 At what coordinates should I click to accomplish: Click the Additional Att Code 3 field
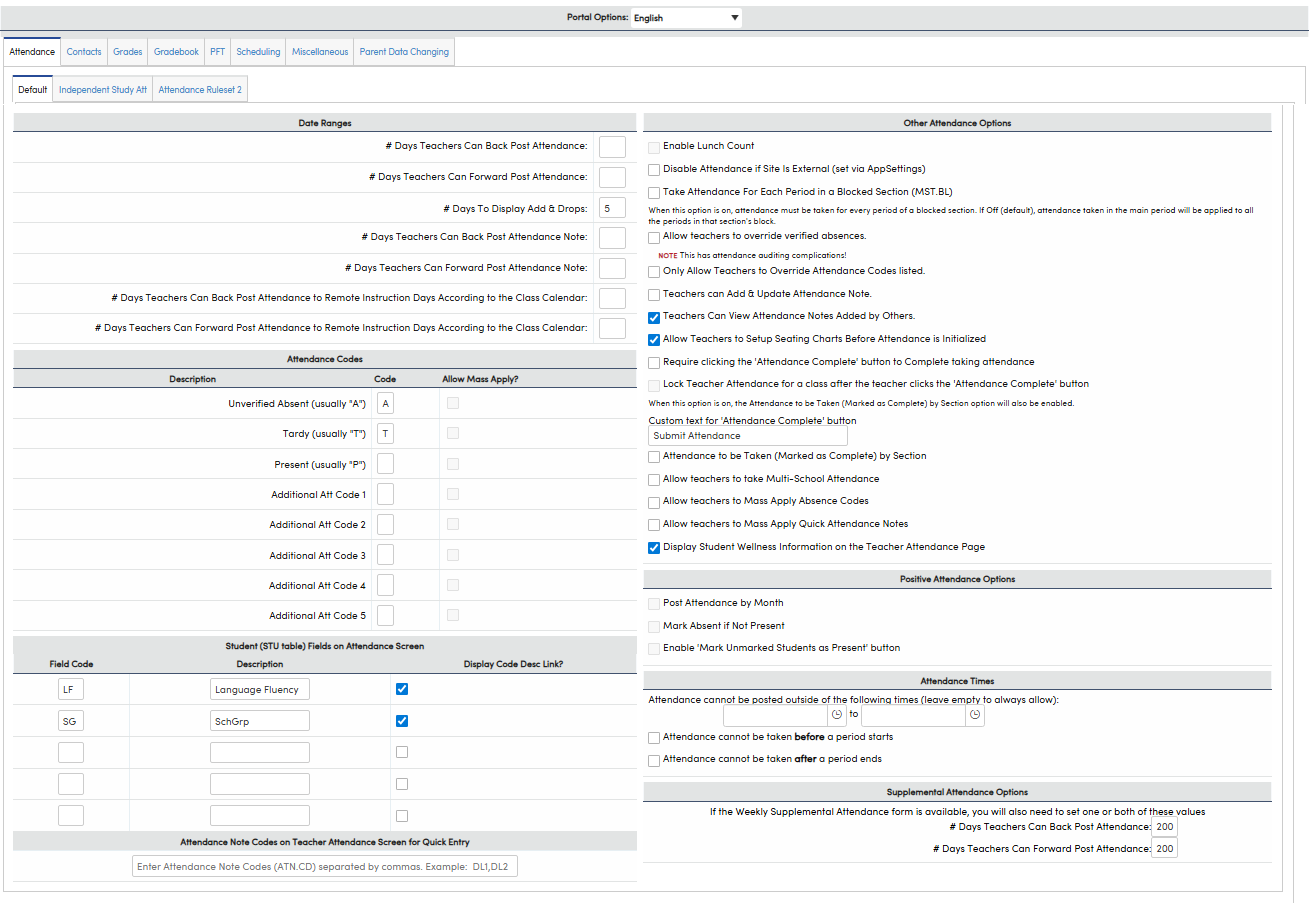pyautogui.click(x=385, y=555)
